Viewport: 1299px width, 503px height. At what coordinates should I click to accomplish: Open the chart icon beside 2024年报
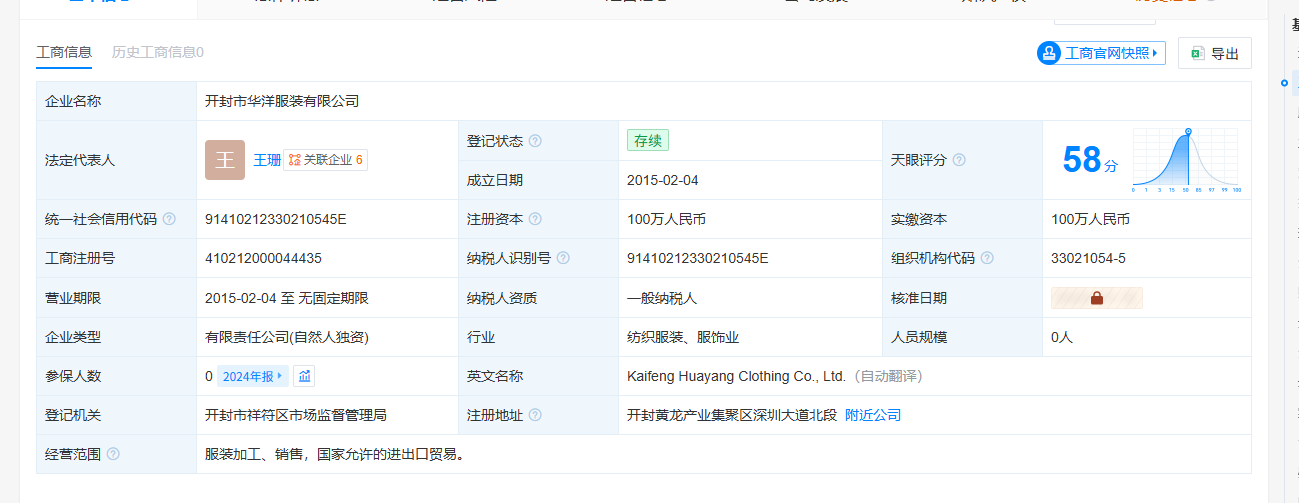click(x=305, y=376)
